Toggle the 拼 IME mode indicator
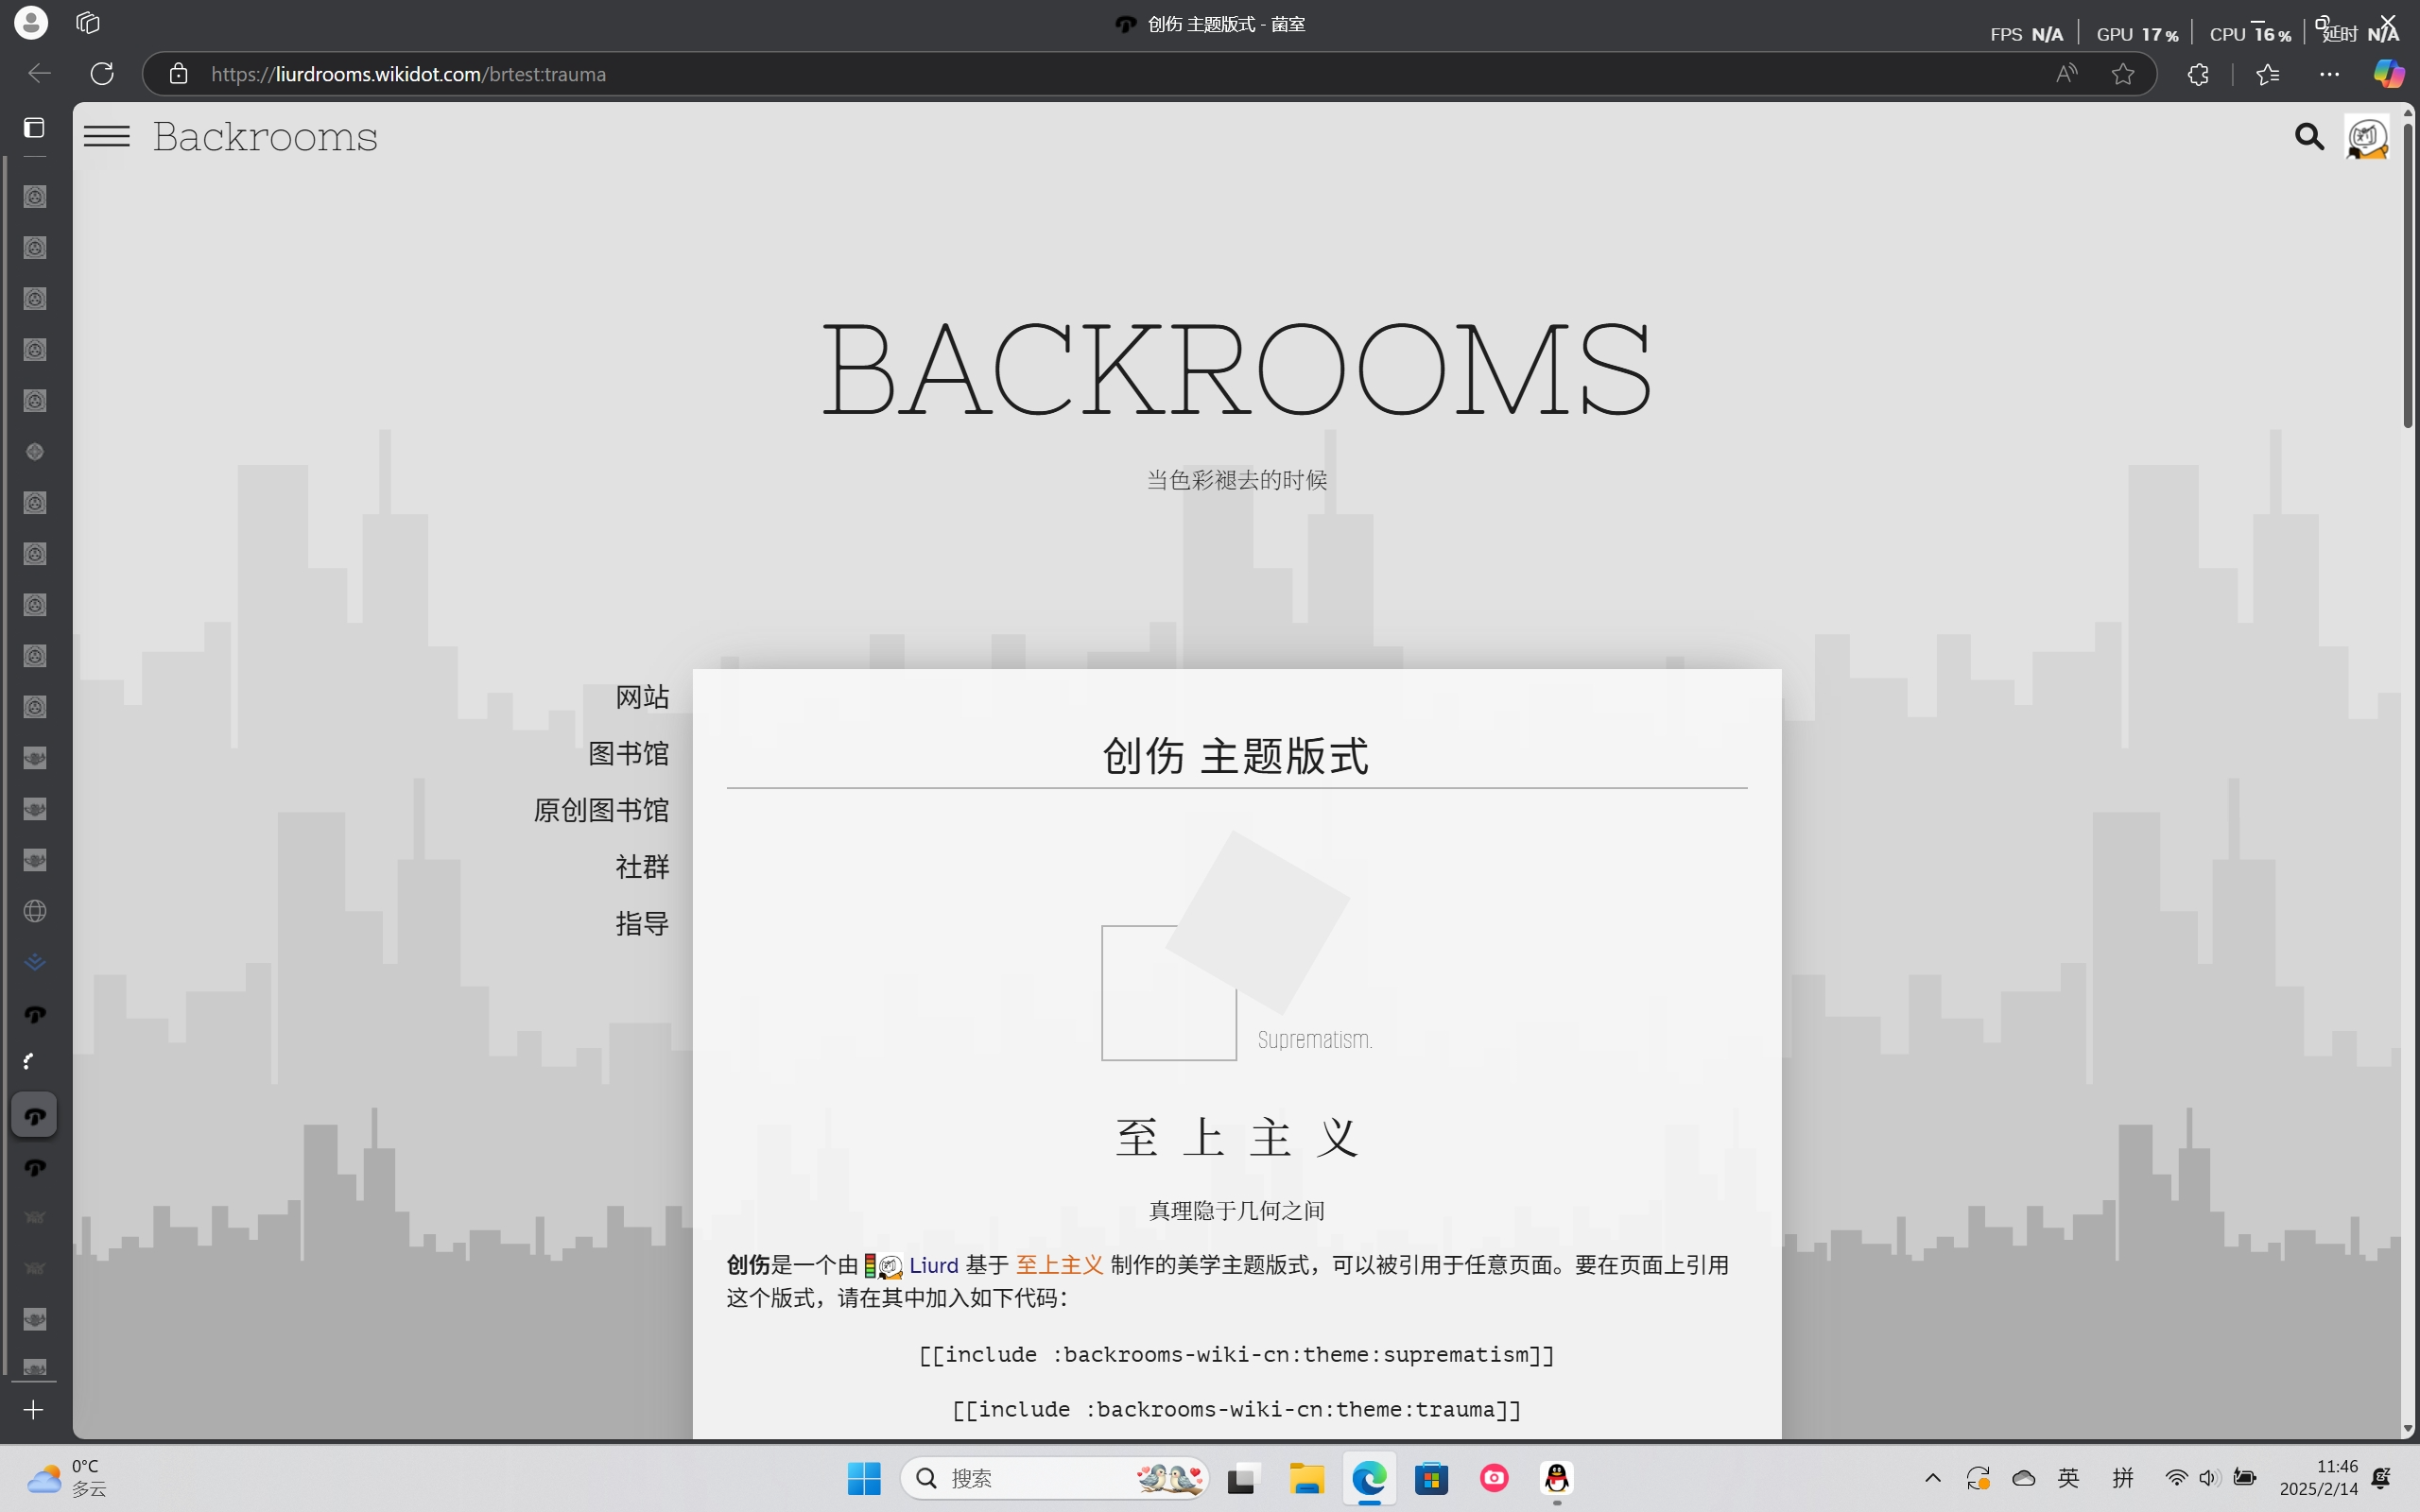The image size is (2420, 1512). (x=2123, y=1478)
